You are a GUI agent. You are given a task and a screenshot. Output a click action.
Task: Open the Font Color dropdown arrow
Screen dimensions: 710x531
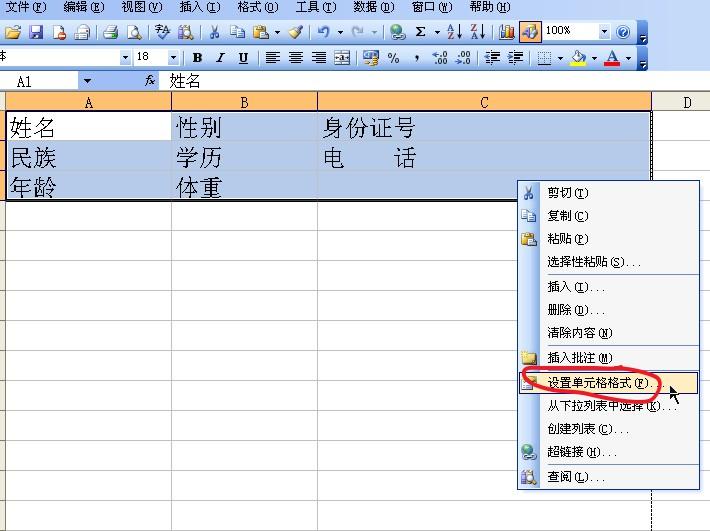click(628, 58)
